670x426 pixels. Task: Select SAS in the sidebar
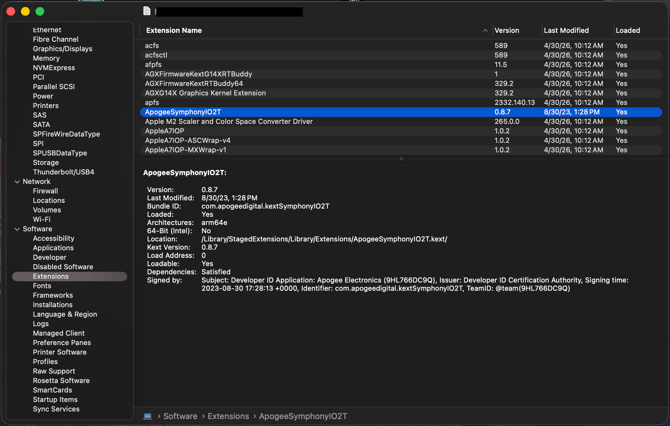point(39,115)
